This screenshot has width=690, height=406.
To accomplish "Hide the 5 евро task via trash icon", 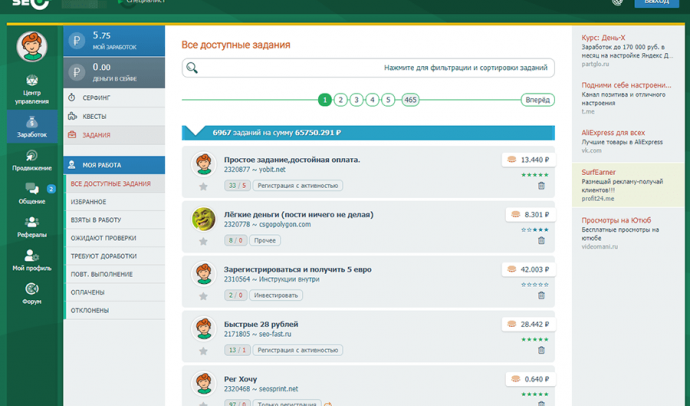I will [x=541, y=296].
